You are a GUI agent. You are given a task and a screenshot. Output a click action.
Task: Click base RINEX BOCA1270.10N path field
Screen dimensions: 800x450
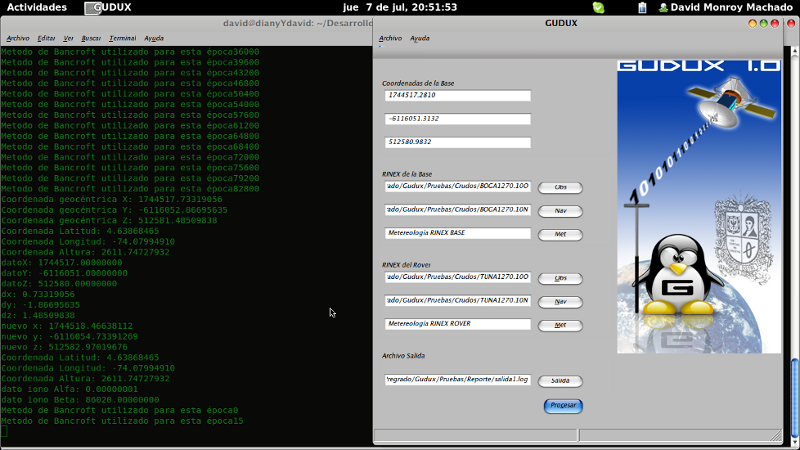[458, 210]
